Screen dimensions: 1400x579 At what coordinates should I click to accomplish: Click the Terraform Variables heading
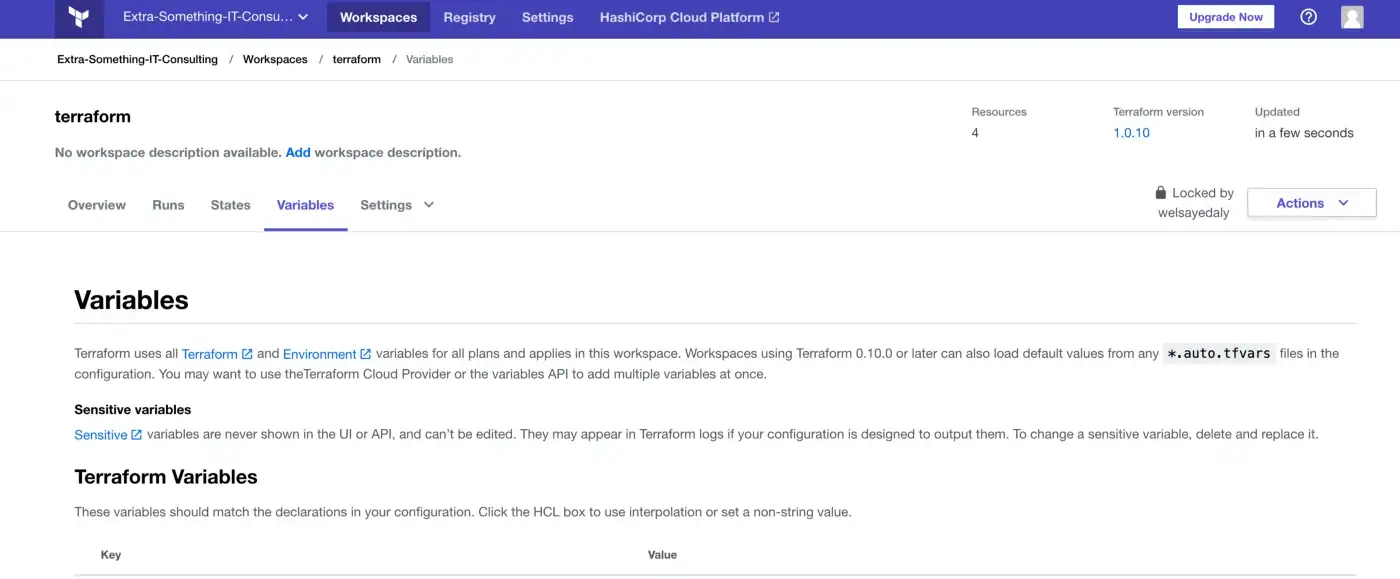point(166,477)
